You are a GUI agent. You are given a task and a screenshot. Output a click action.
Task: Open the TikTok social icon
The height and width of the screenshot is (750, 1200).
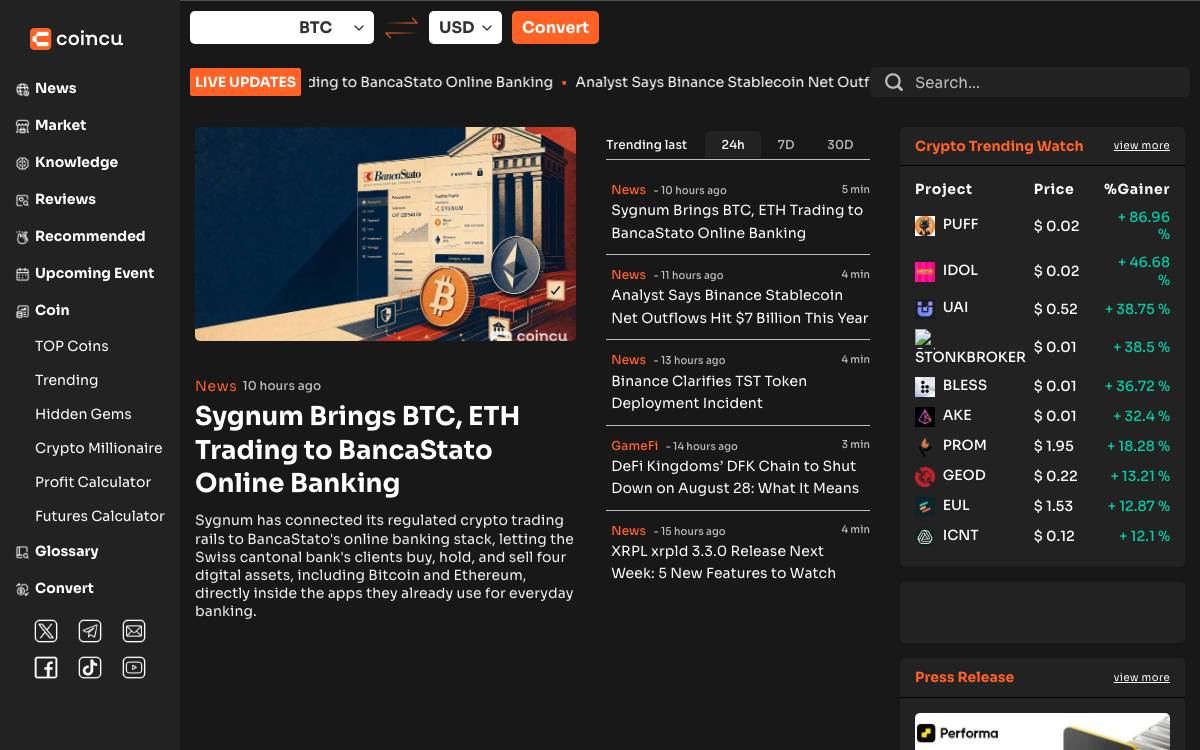(90, 668)
